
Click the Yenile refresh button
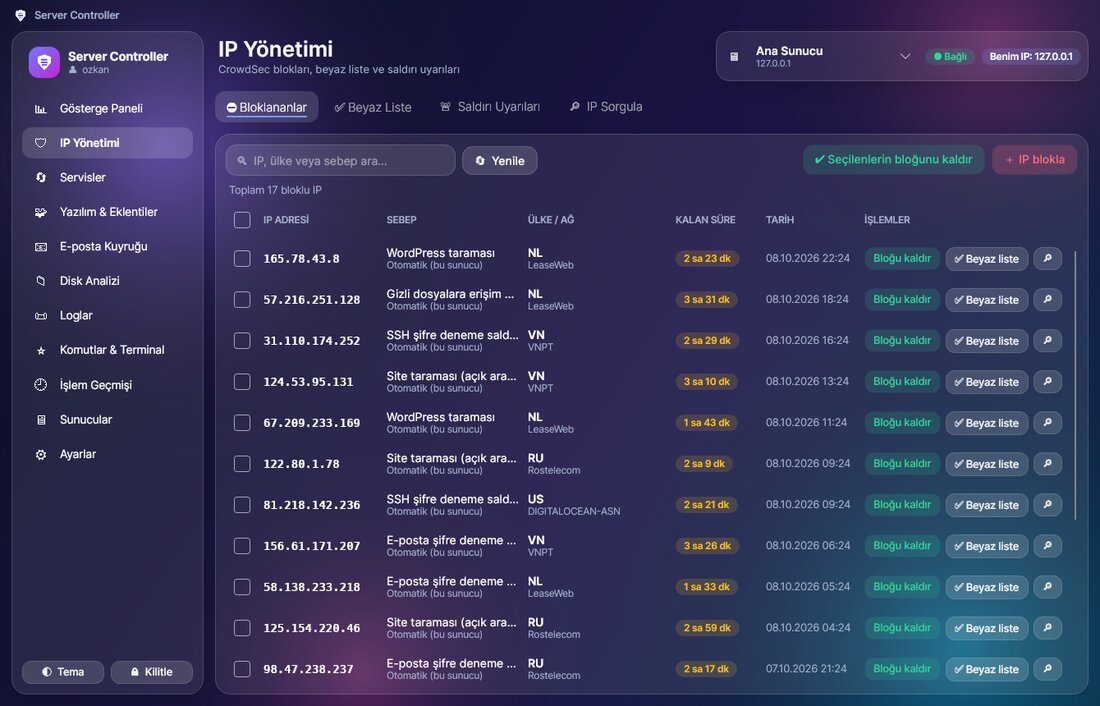click(x=499, y=161)
